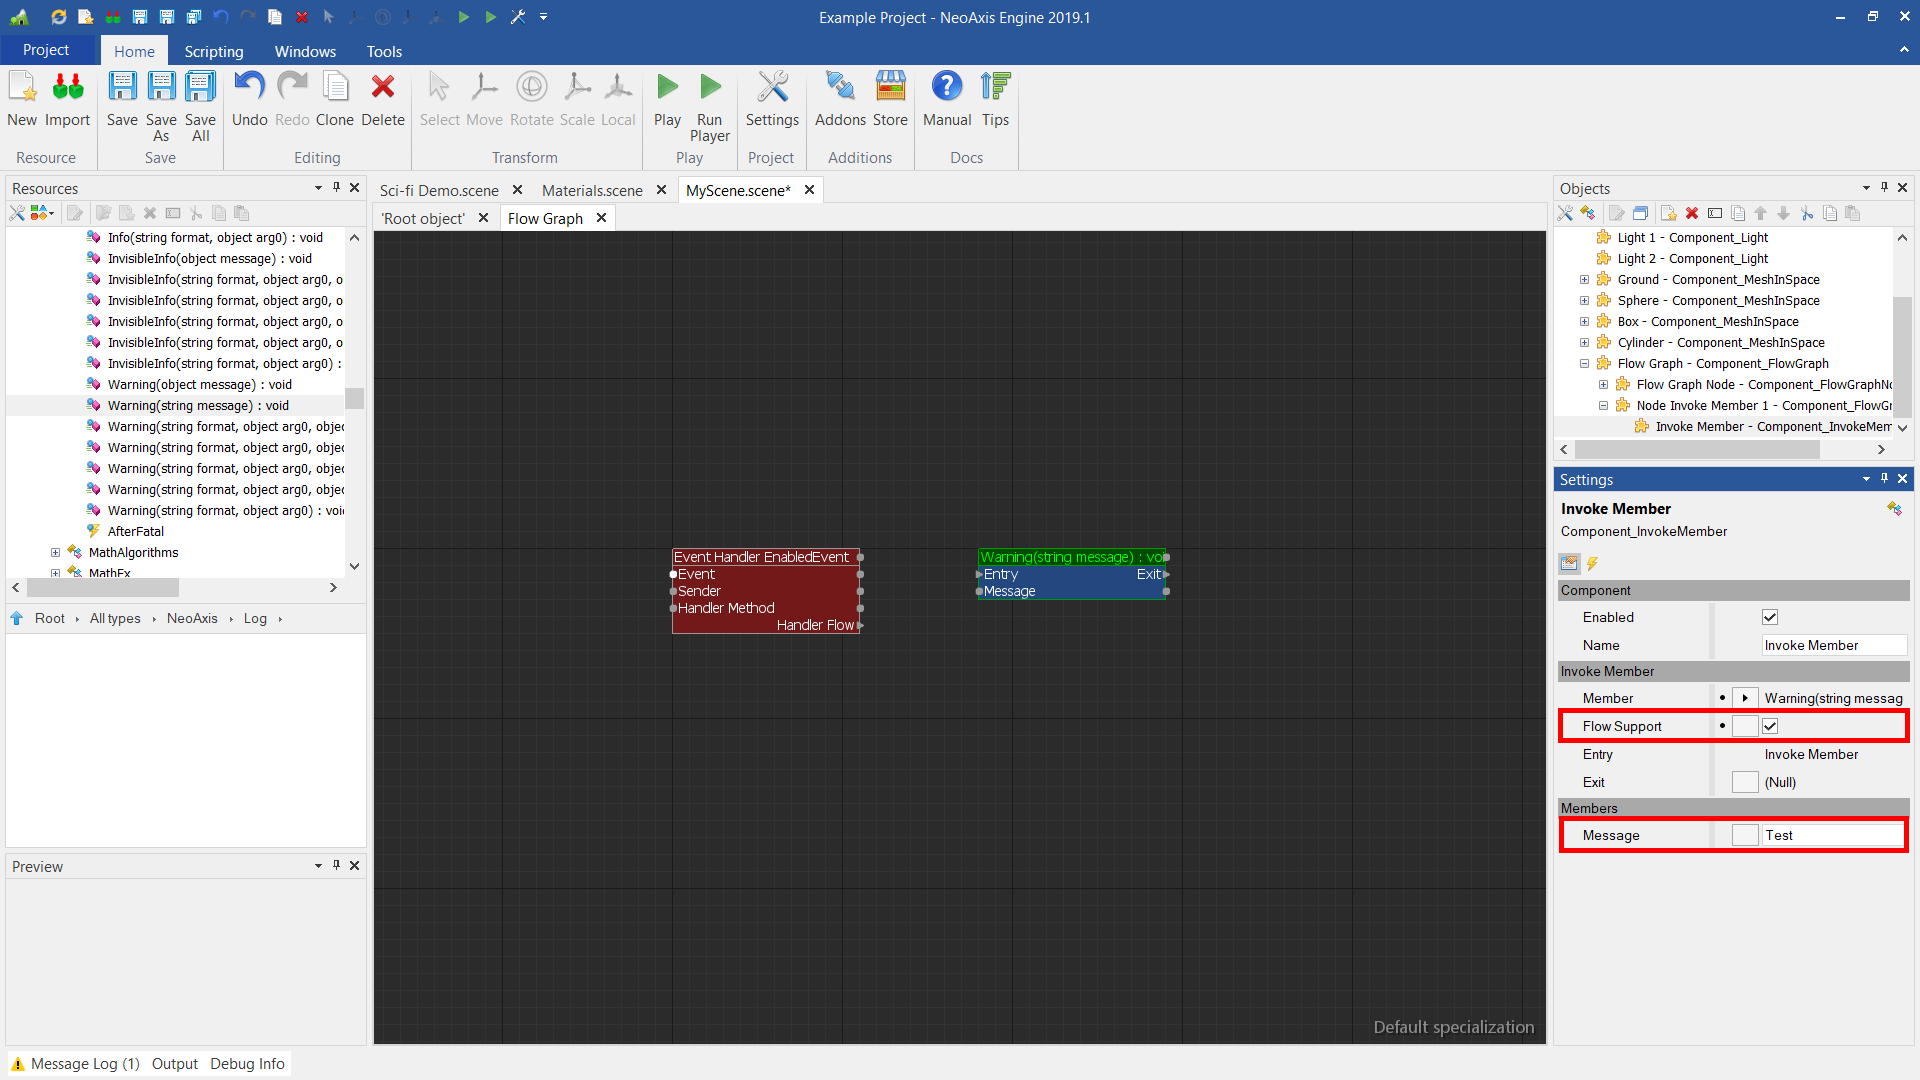Click the Message value input field
Screen dimensions: 1920x1080
1831,835
